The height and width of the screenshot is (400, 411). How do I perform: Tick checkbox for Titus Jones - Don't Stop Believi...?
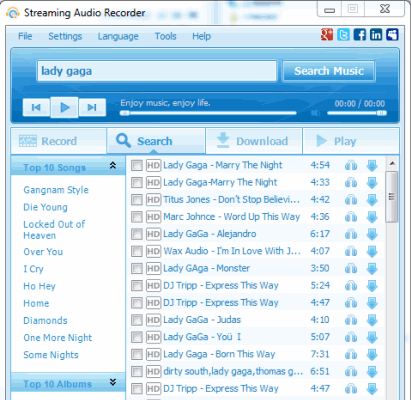click(137, 200)
